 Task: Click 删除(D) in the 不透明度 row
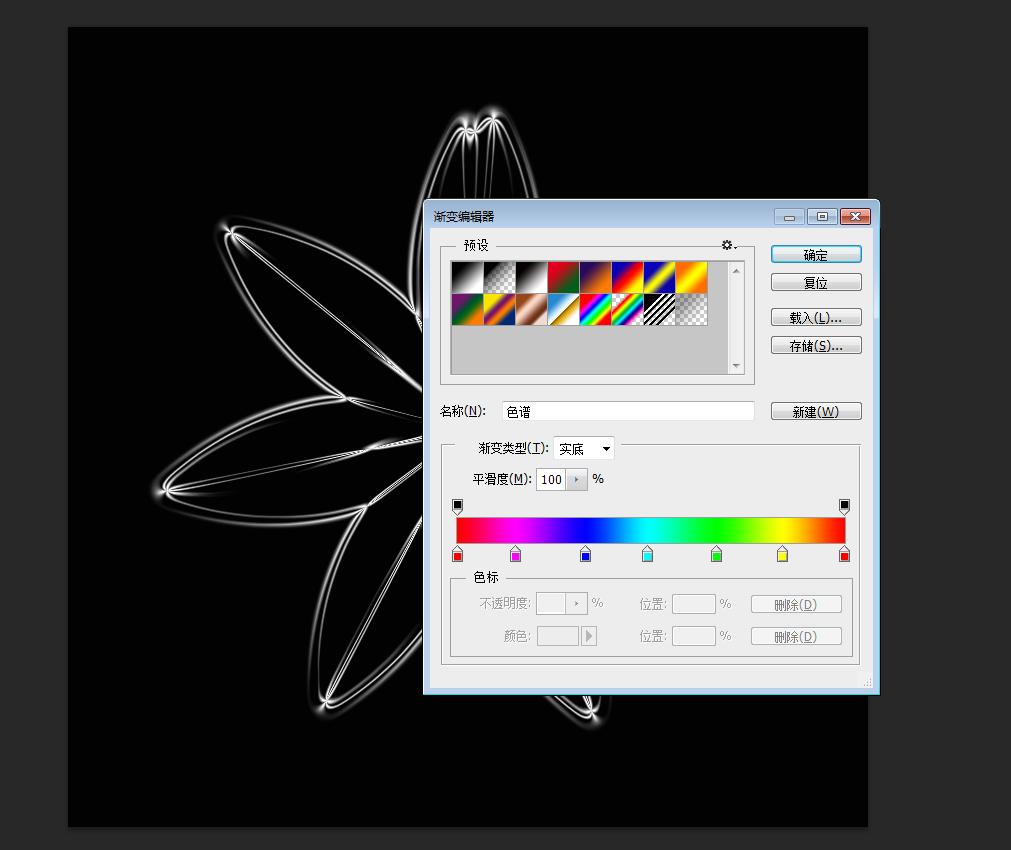click(x=796, y=604)
